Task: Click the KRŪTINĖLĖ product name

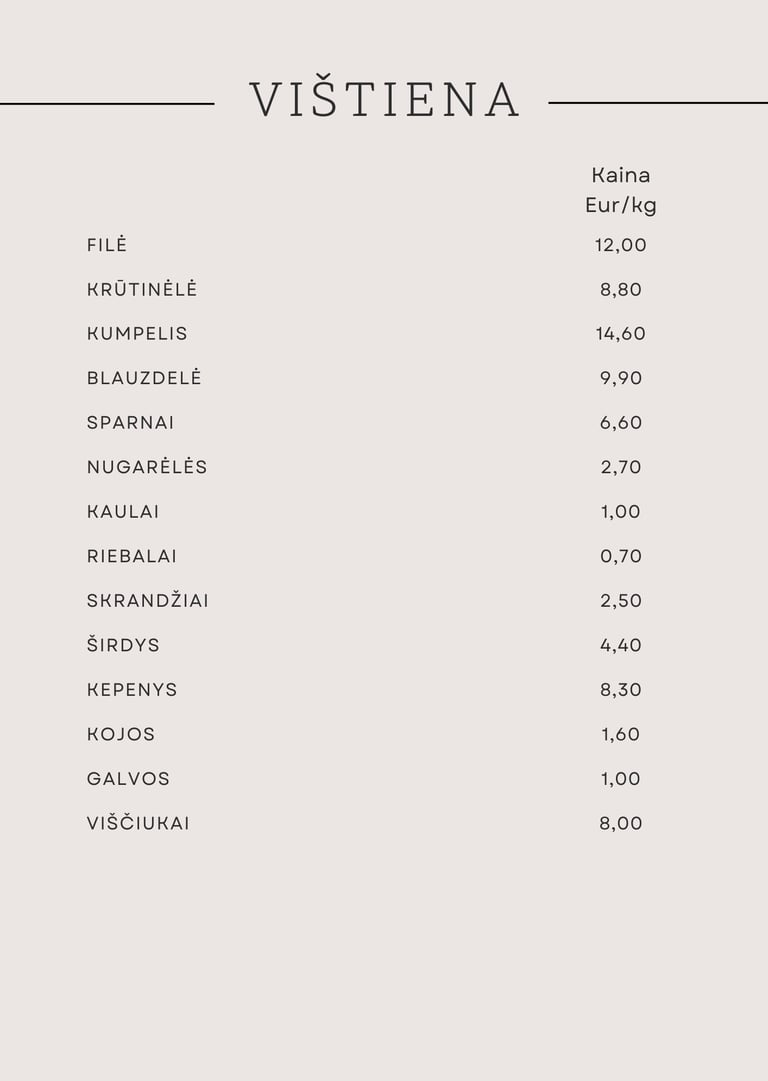Action: tap(142, 288)
